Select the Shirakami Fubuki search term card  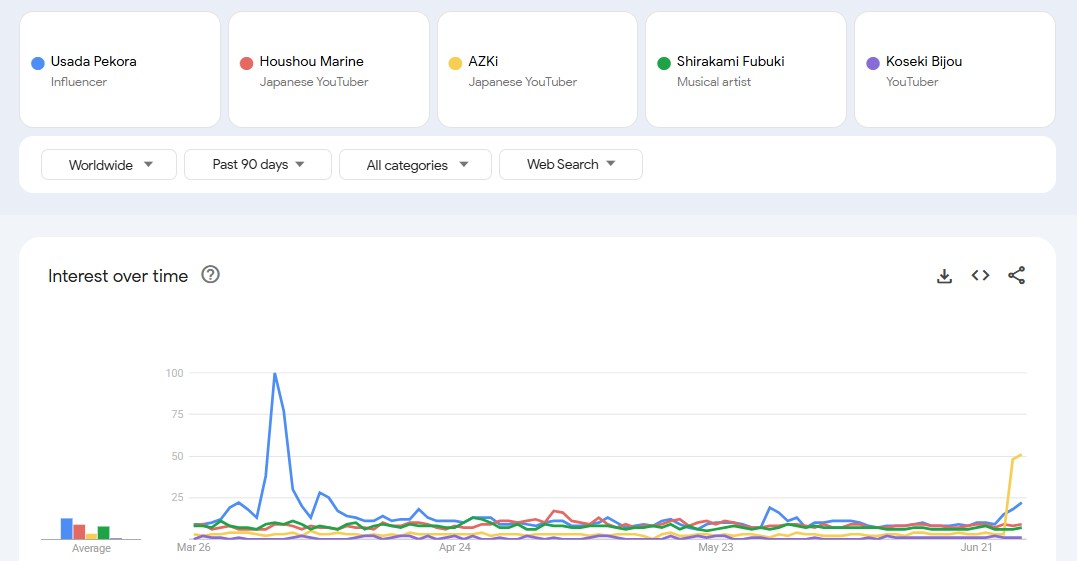746,69
